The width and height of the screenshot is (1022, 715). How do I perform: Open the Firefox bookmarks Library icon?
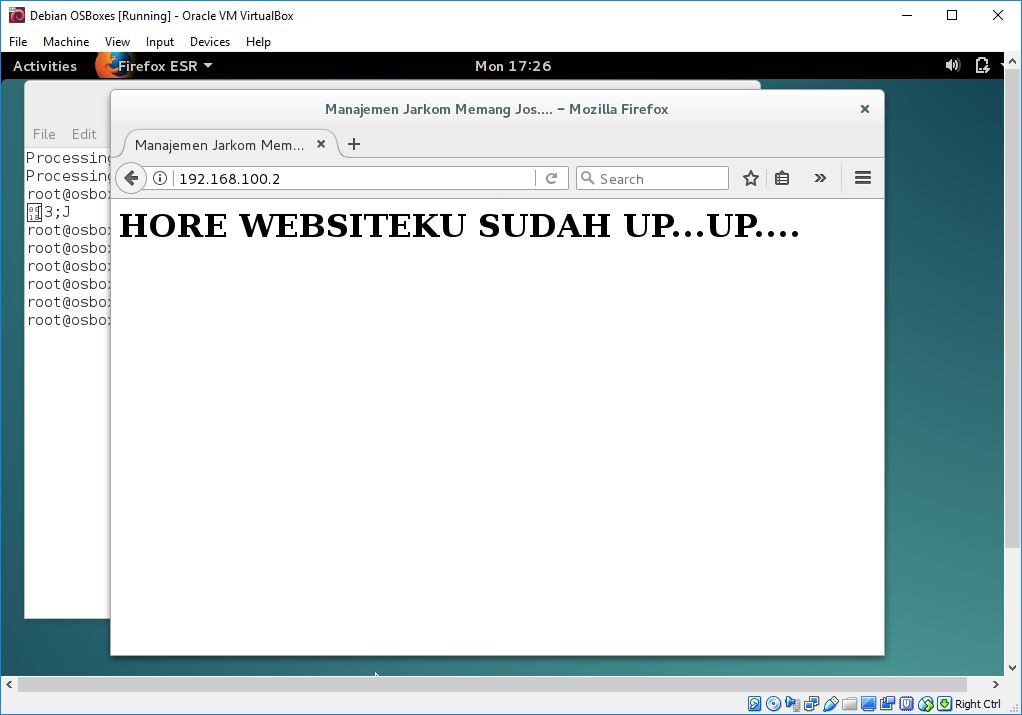(782, 177)
